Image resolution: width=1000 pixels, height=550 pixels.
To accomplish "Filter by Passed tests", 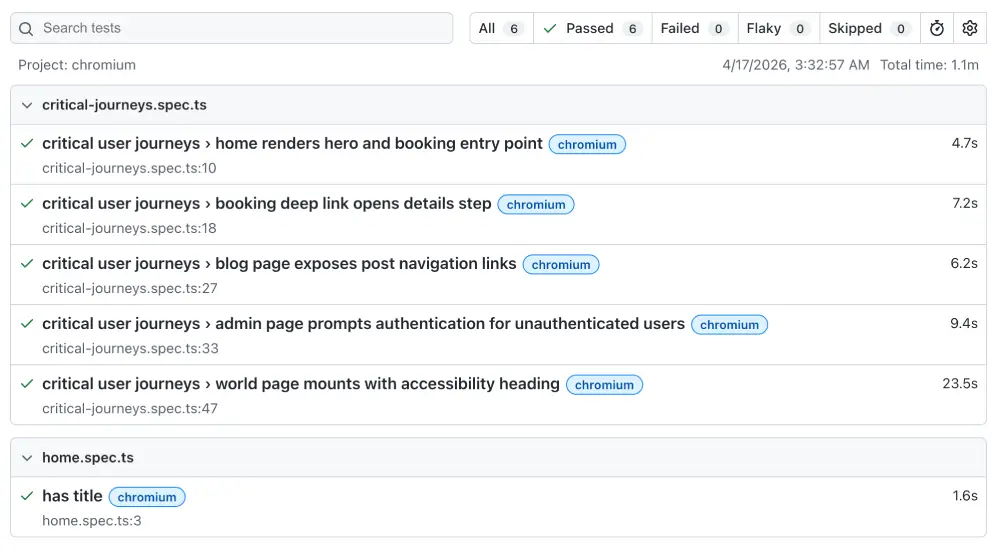I will [592, 29].
